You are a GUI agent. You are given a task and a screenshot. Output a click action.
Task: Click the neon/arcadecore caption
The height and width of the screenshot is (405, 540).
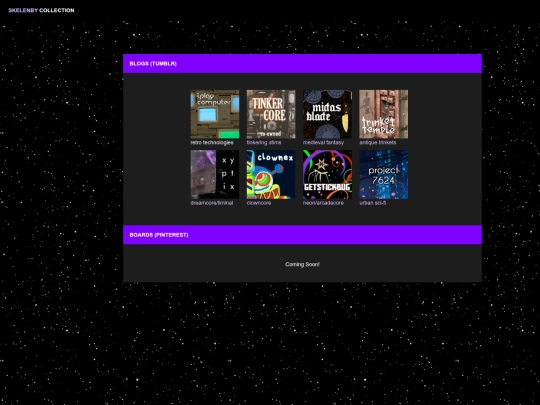tap(323, 203)
